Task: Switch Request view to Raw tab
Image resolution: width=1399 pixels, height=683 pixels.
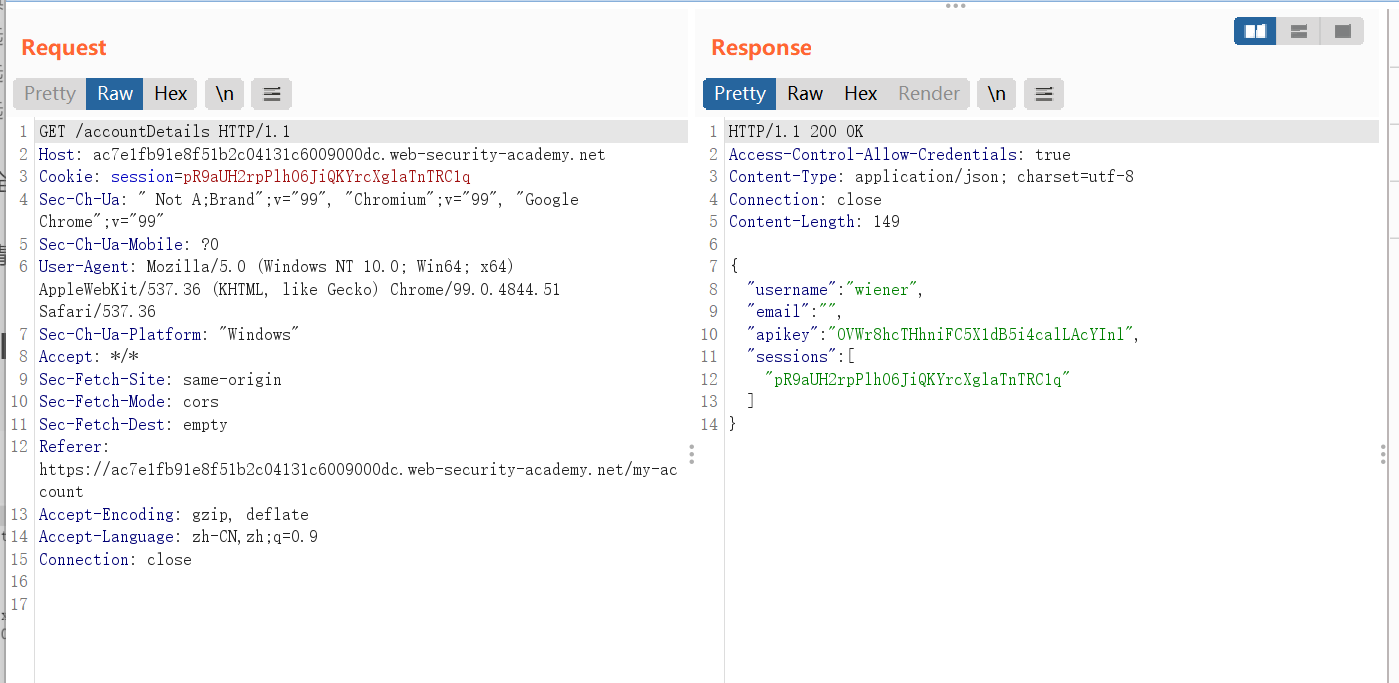Action: (x=115, y=94)
